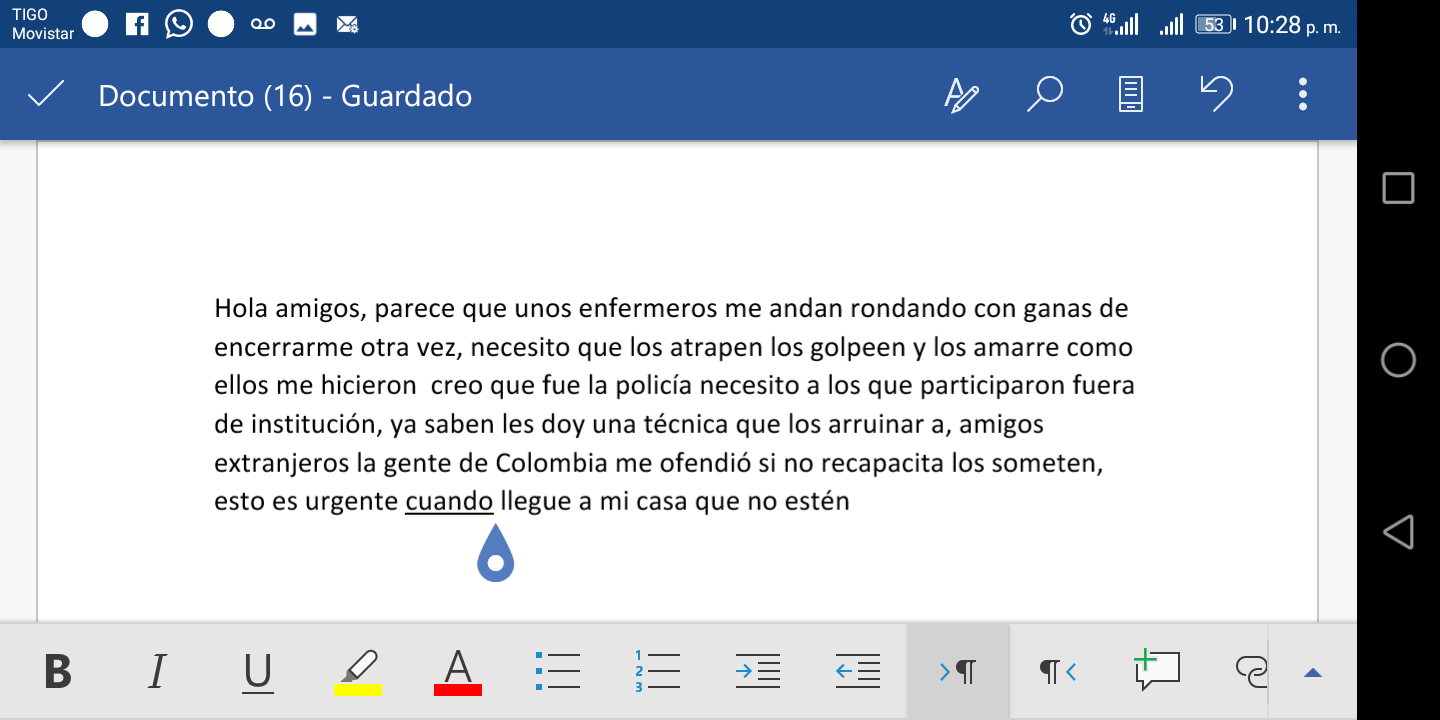Insert a new comment
The image size is (1440, 720).
(x=1157, y=669)
